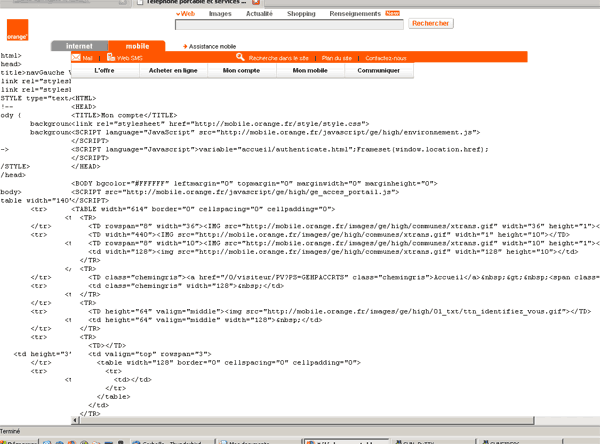Image resolution: width=600 pixels, height=444 pixels.
Task: Open the Web SMS link
Action: point(130,58)
